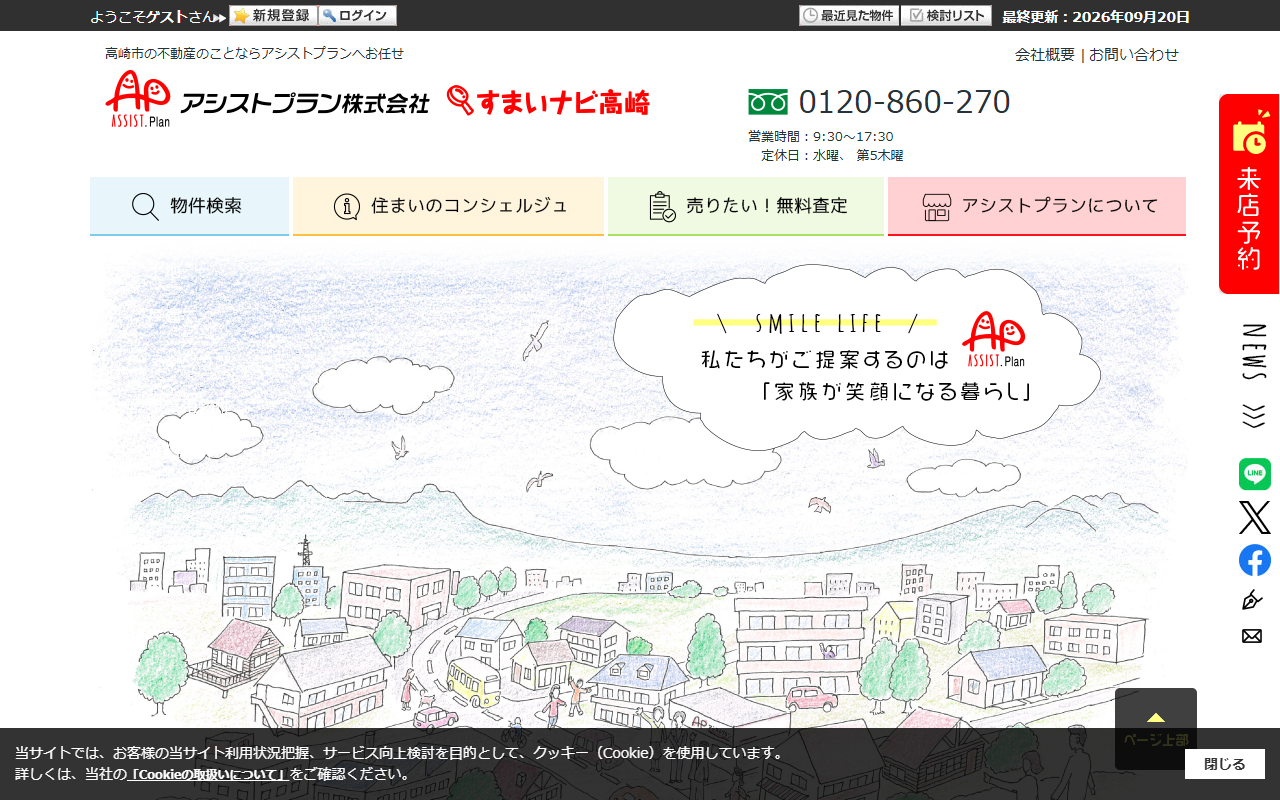Open the Facebook icon in sidebar

click(x=1255, y=560)
